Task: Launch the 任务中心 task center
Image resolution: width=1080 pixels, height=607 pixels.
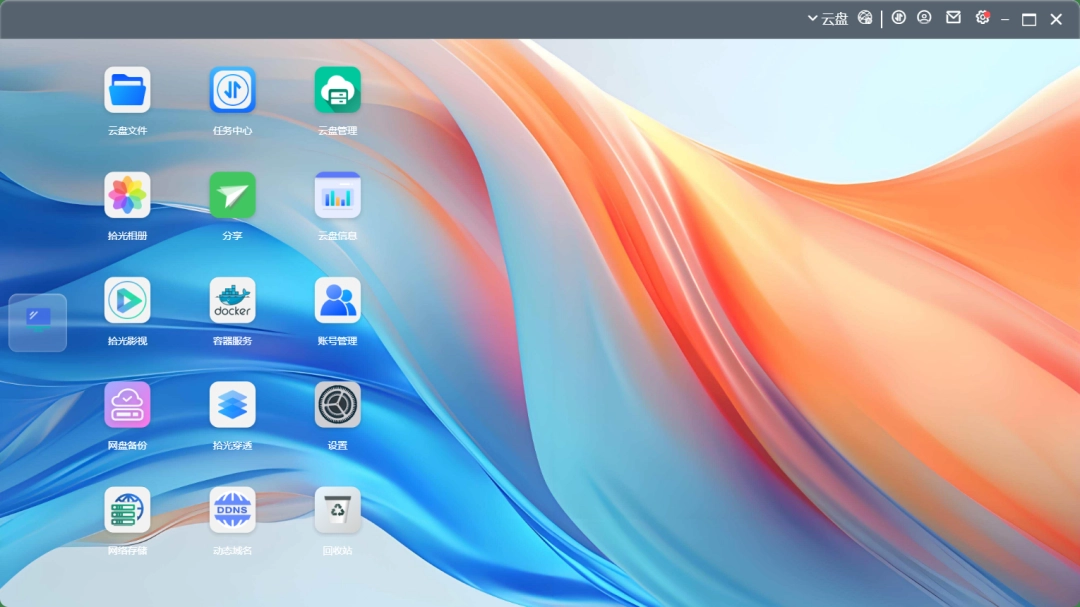Action: 232,90
